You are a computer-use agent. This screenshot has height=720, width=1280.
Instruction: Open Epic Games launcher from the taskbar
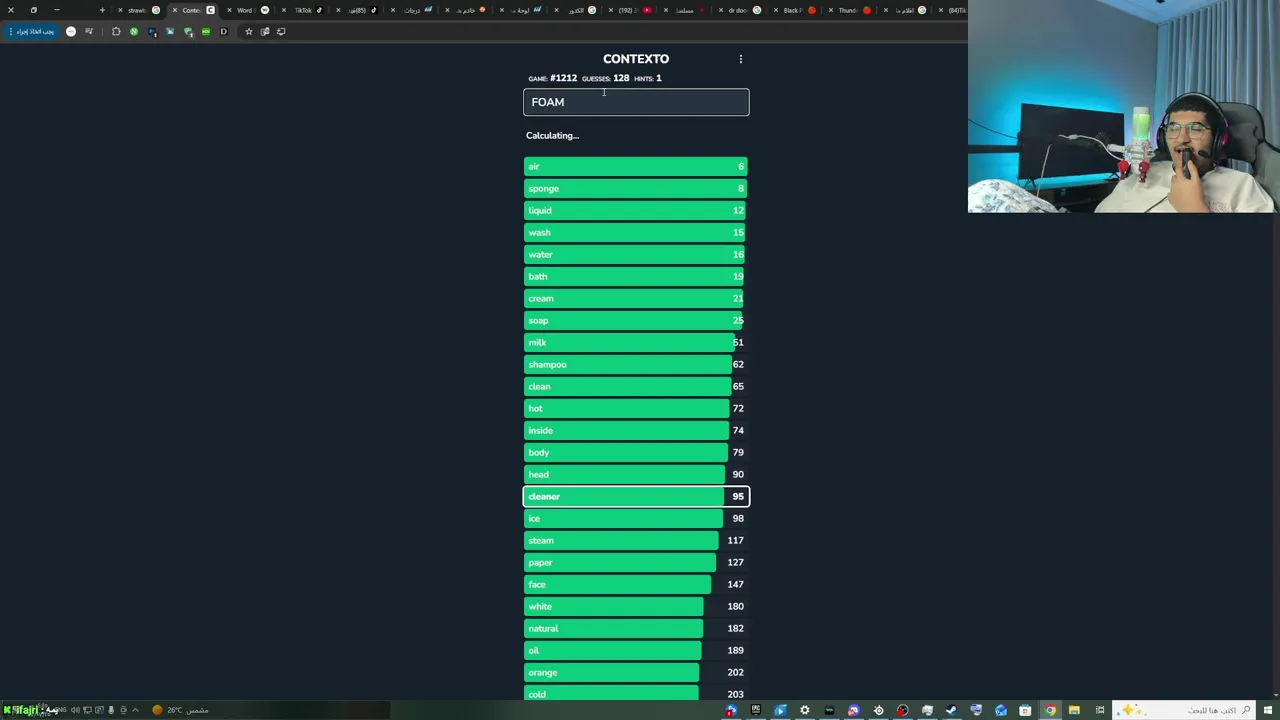756,710
